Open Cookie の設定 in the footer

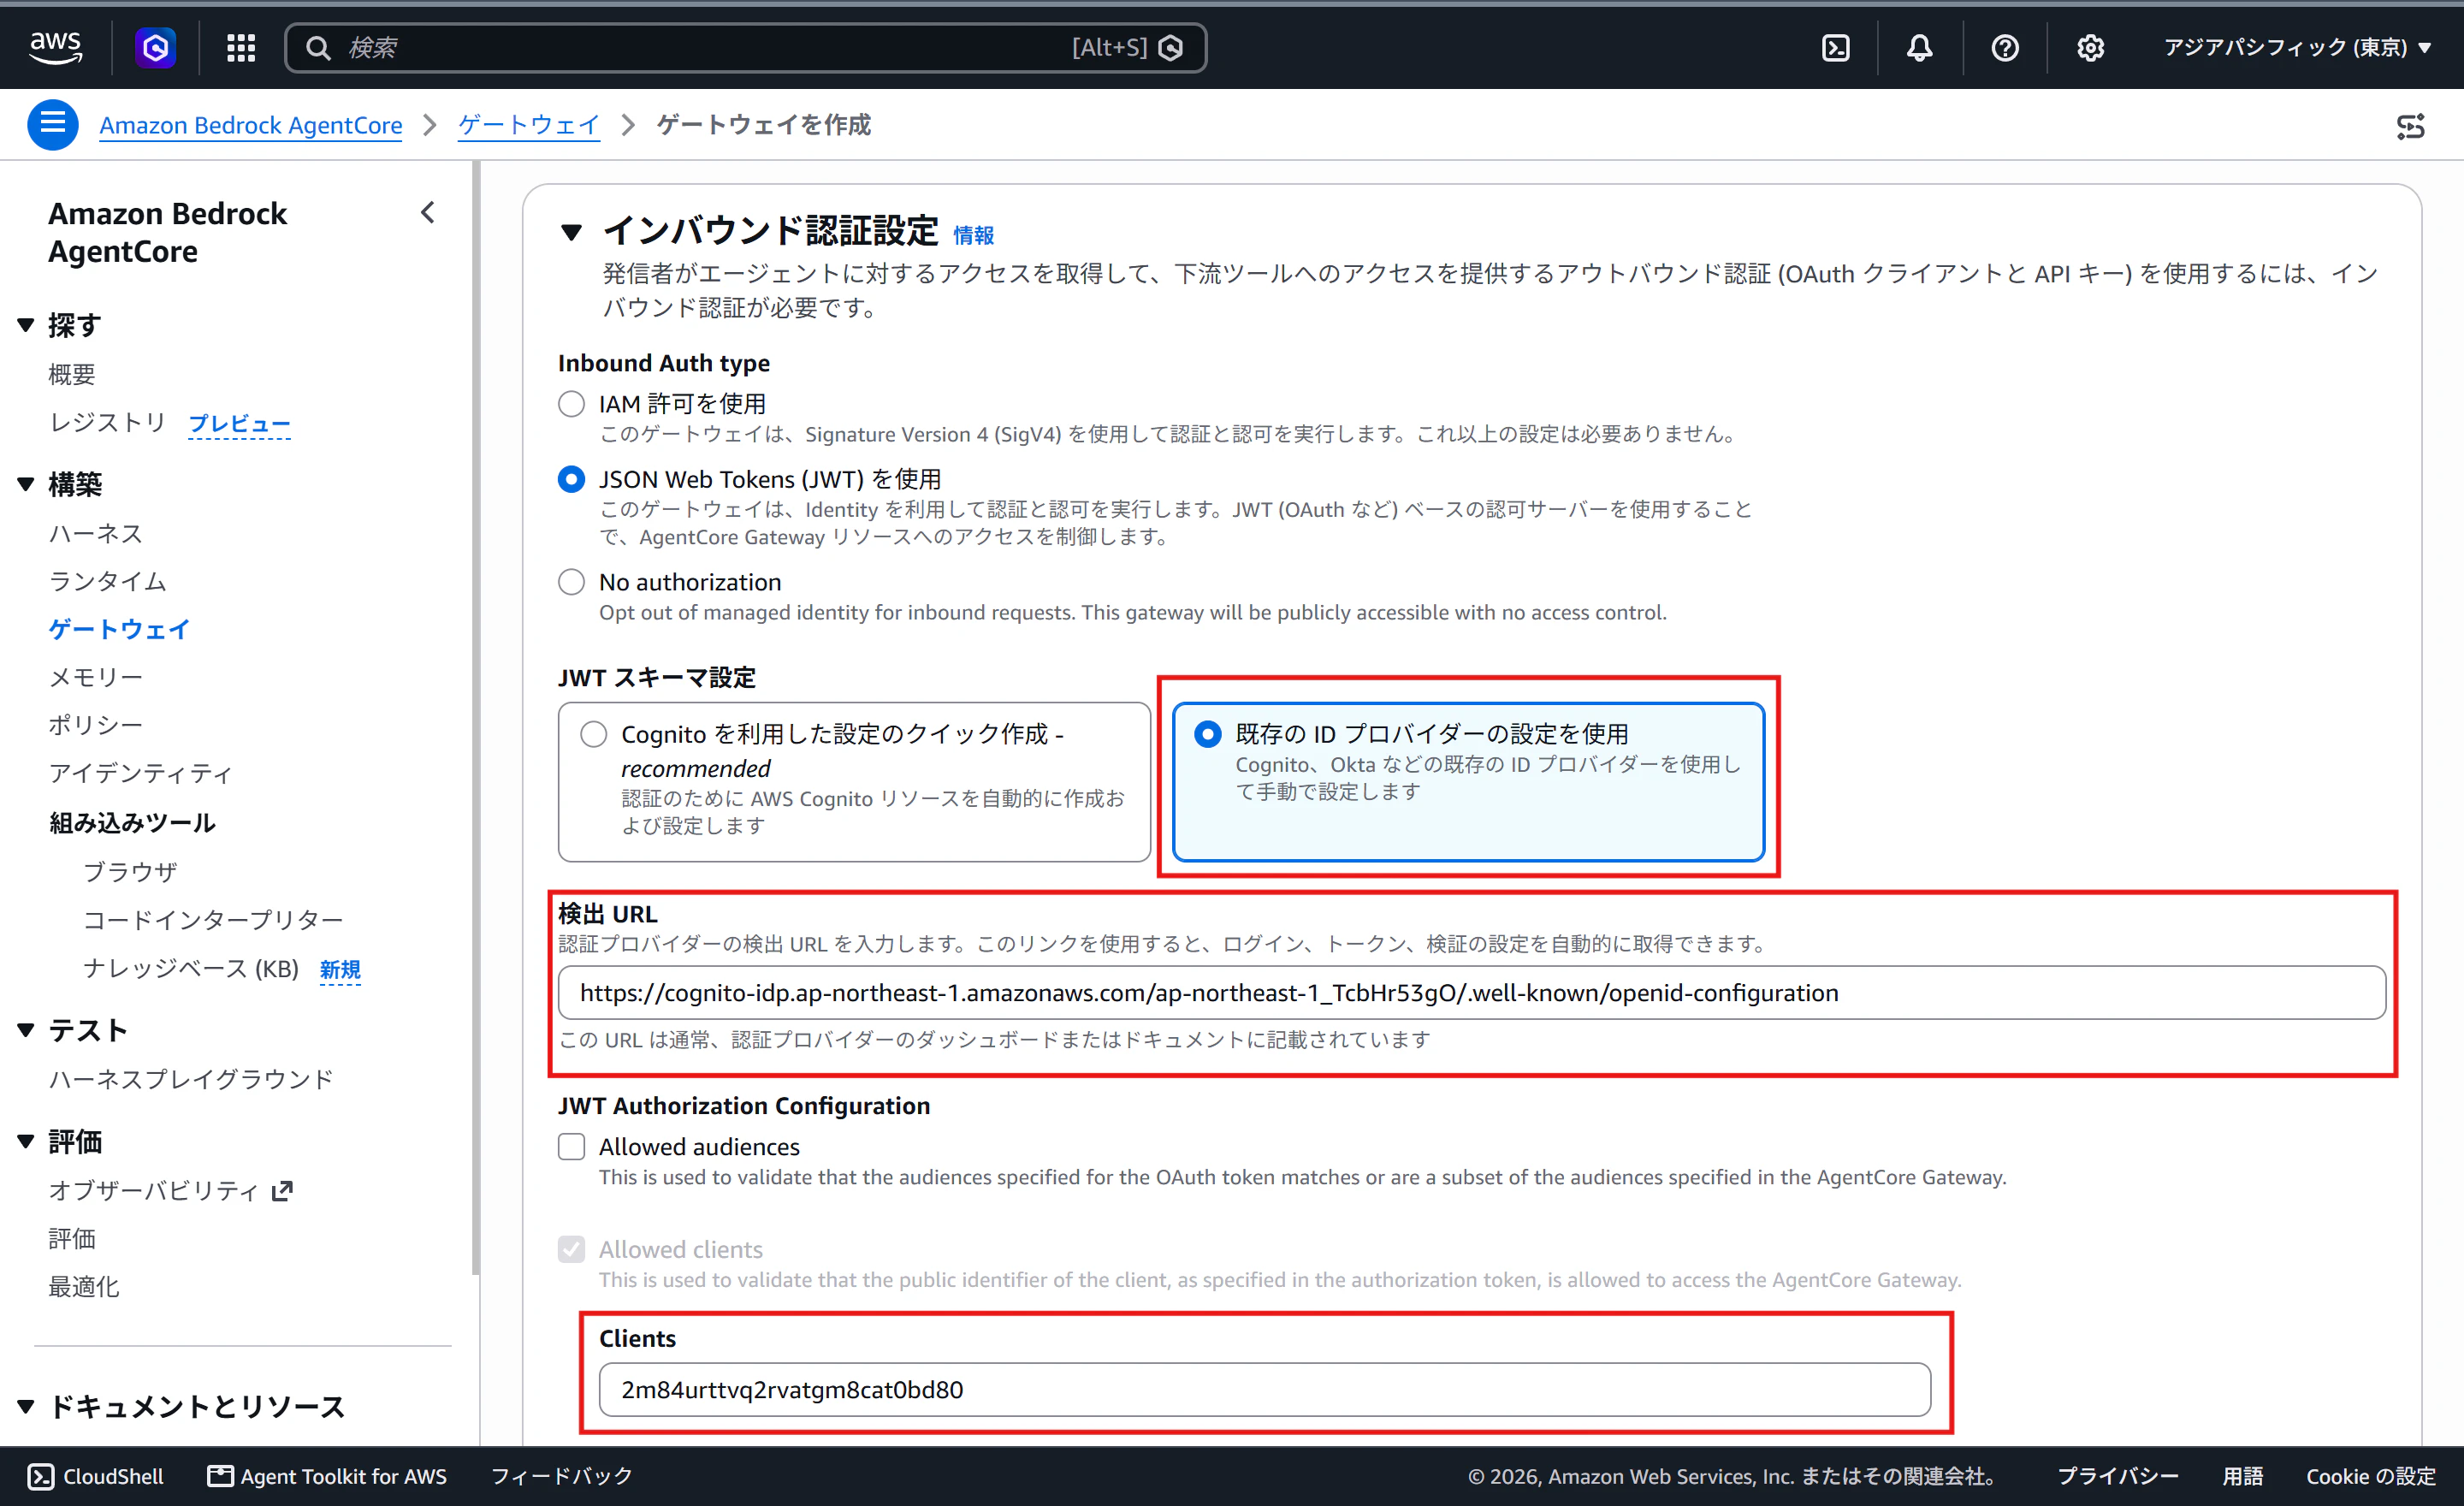[x=2371, y=1476]
